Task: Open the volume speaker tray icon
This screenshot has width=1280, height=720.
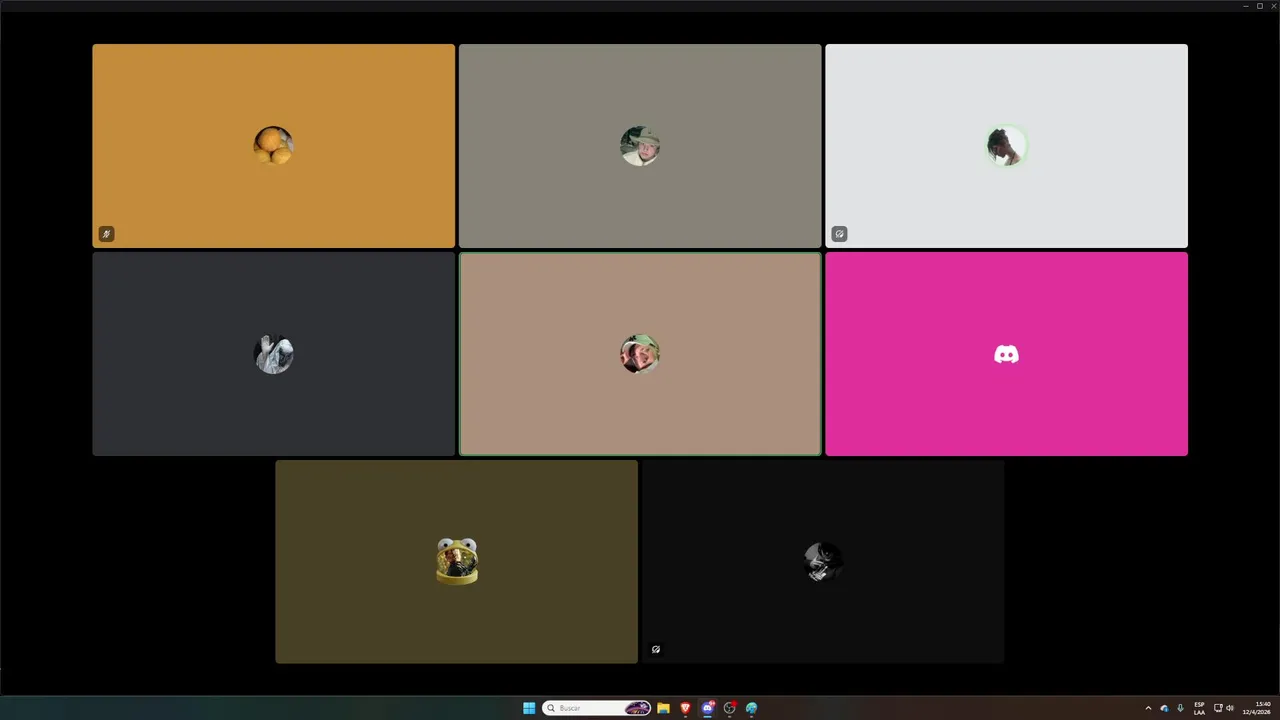Action: tap(1230, 708)
